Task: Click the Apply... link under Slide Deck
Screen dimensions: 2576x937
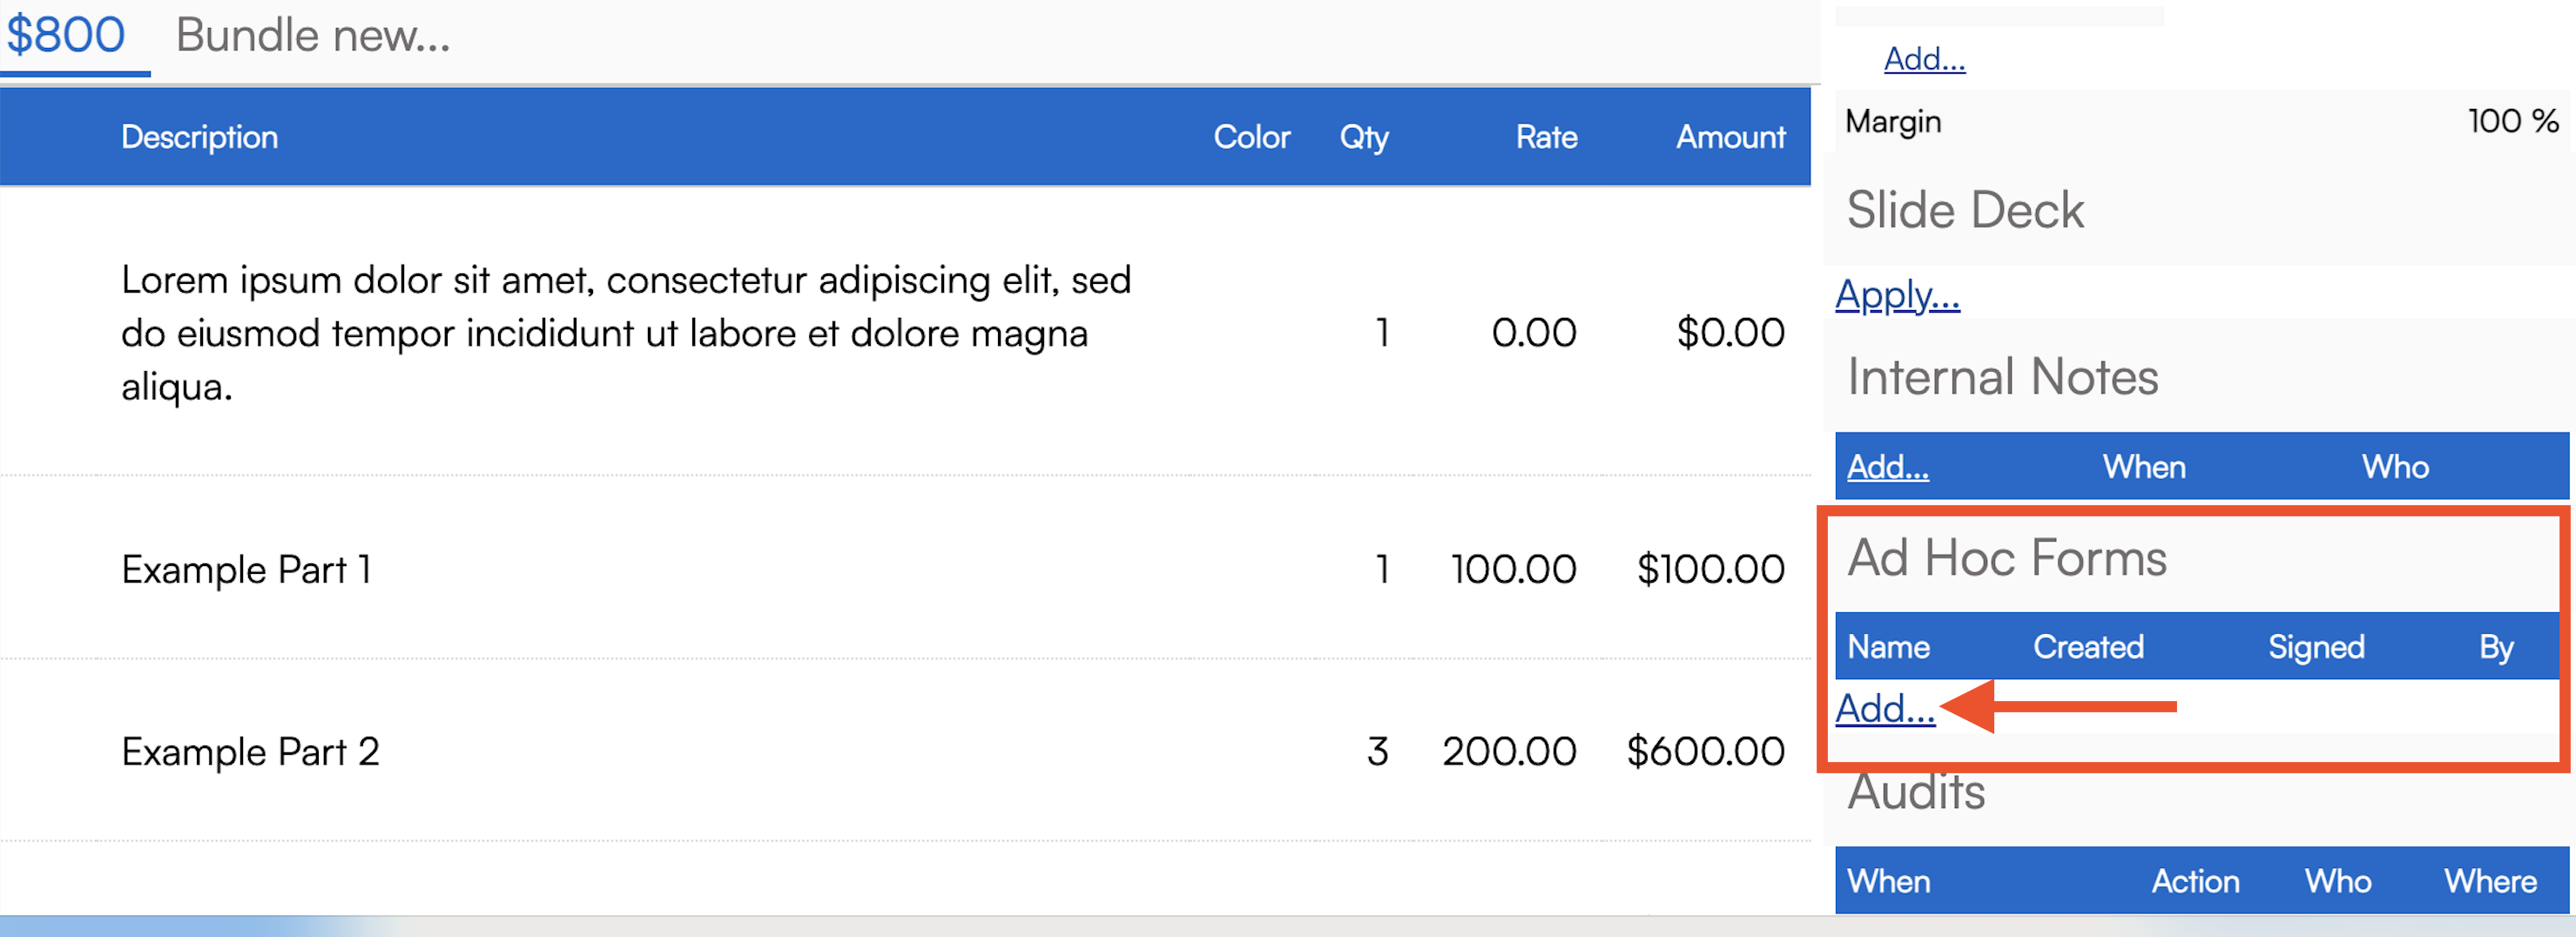Action: coord(1897,295)
